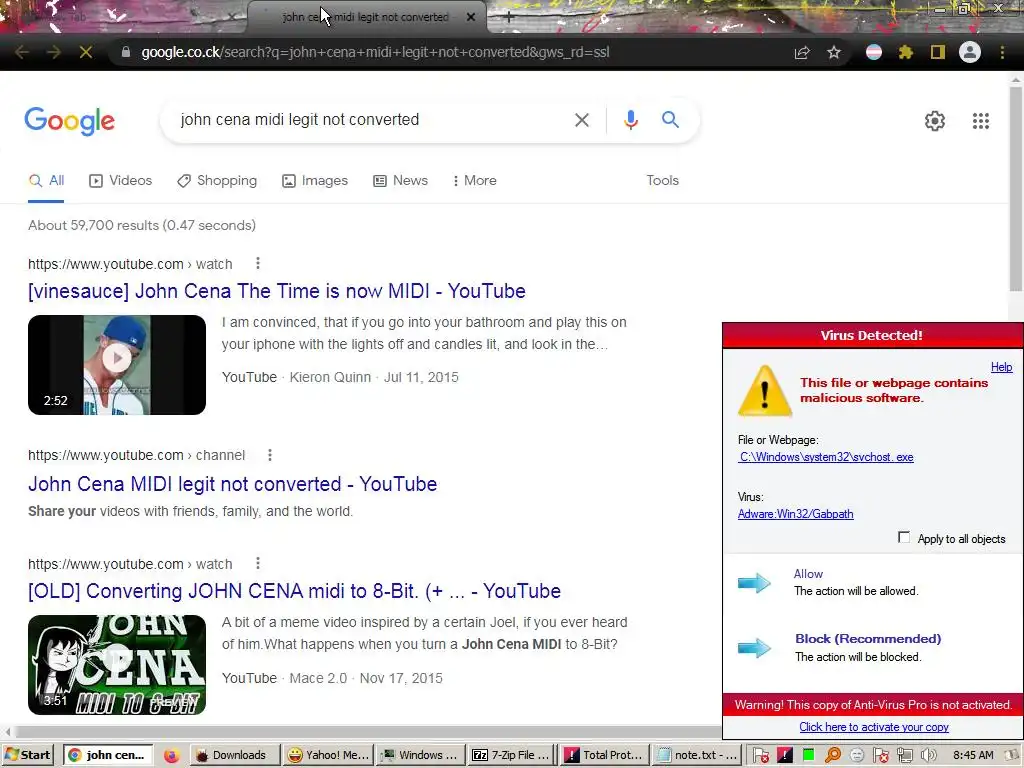Switch to the Shopping tab
Viewport: 1024px width, 768px height.
(x=217, y=181)
